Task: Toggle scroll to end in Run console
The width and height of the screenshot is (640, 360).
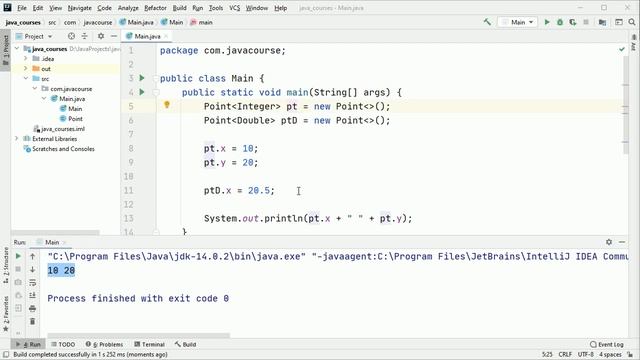Action: [33, 295]
